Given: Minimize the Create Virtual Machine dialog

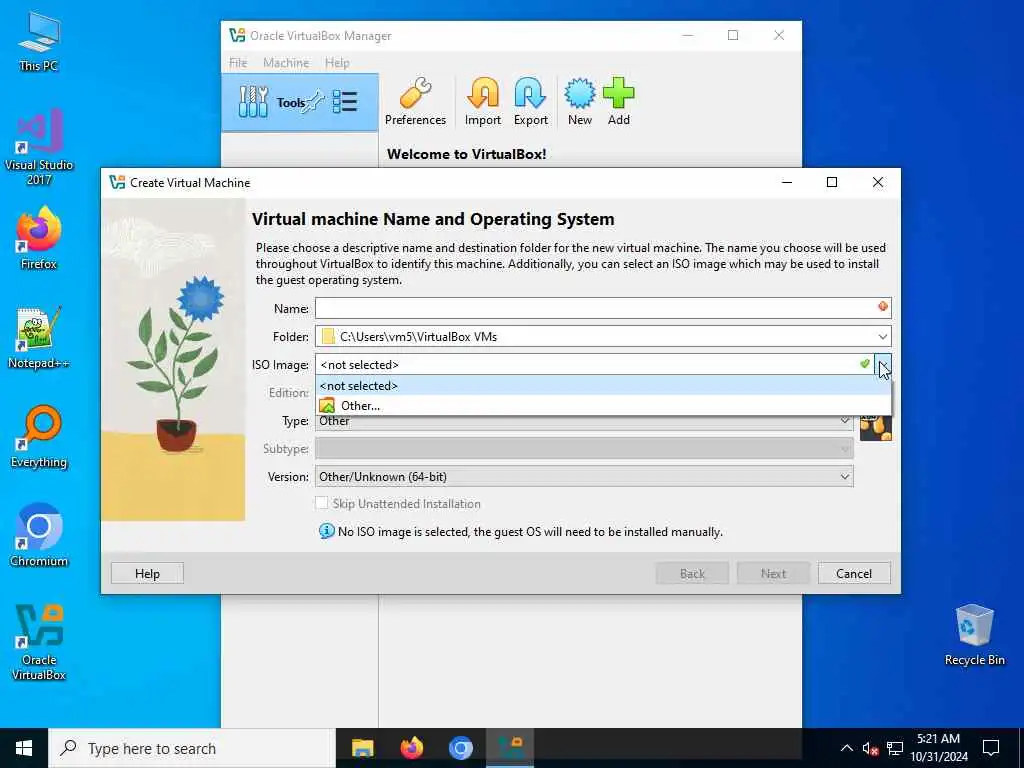Looking at the screenshot, I should 787,182.
